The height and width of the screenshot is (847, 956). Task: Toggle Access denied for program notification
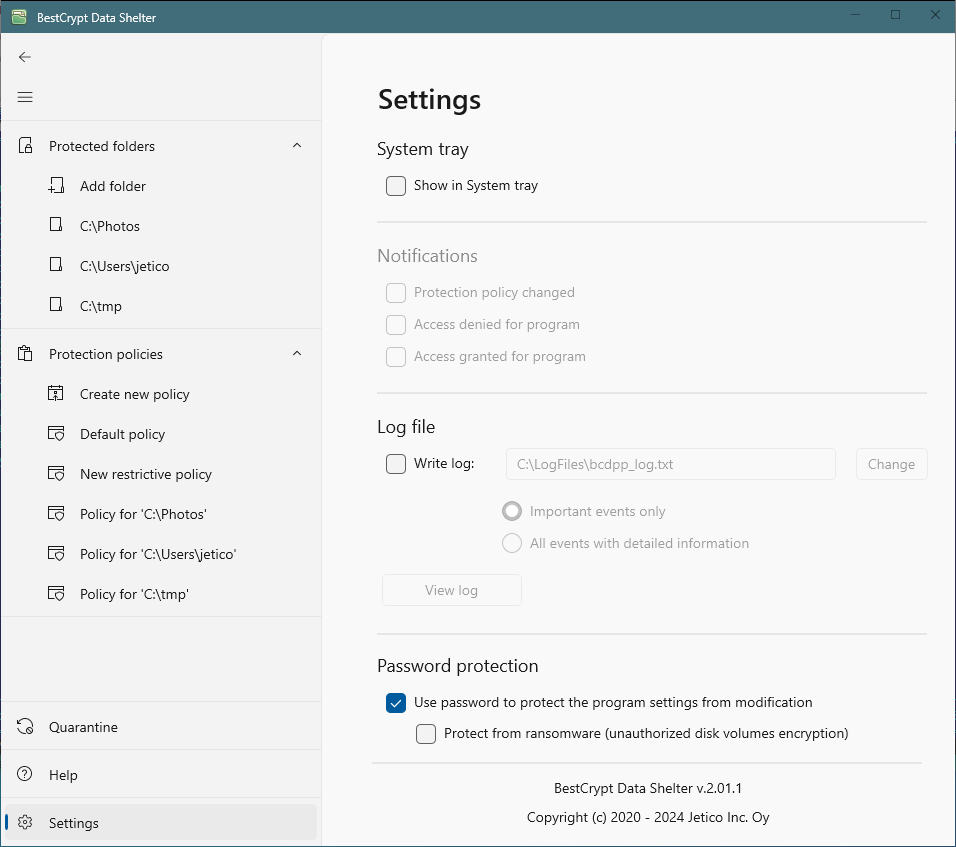396,324
